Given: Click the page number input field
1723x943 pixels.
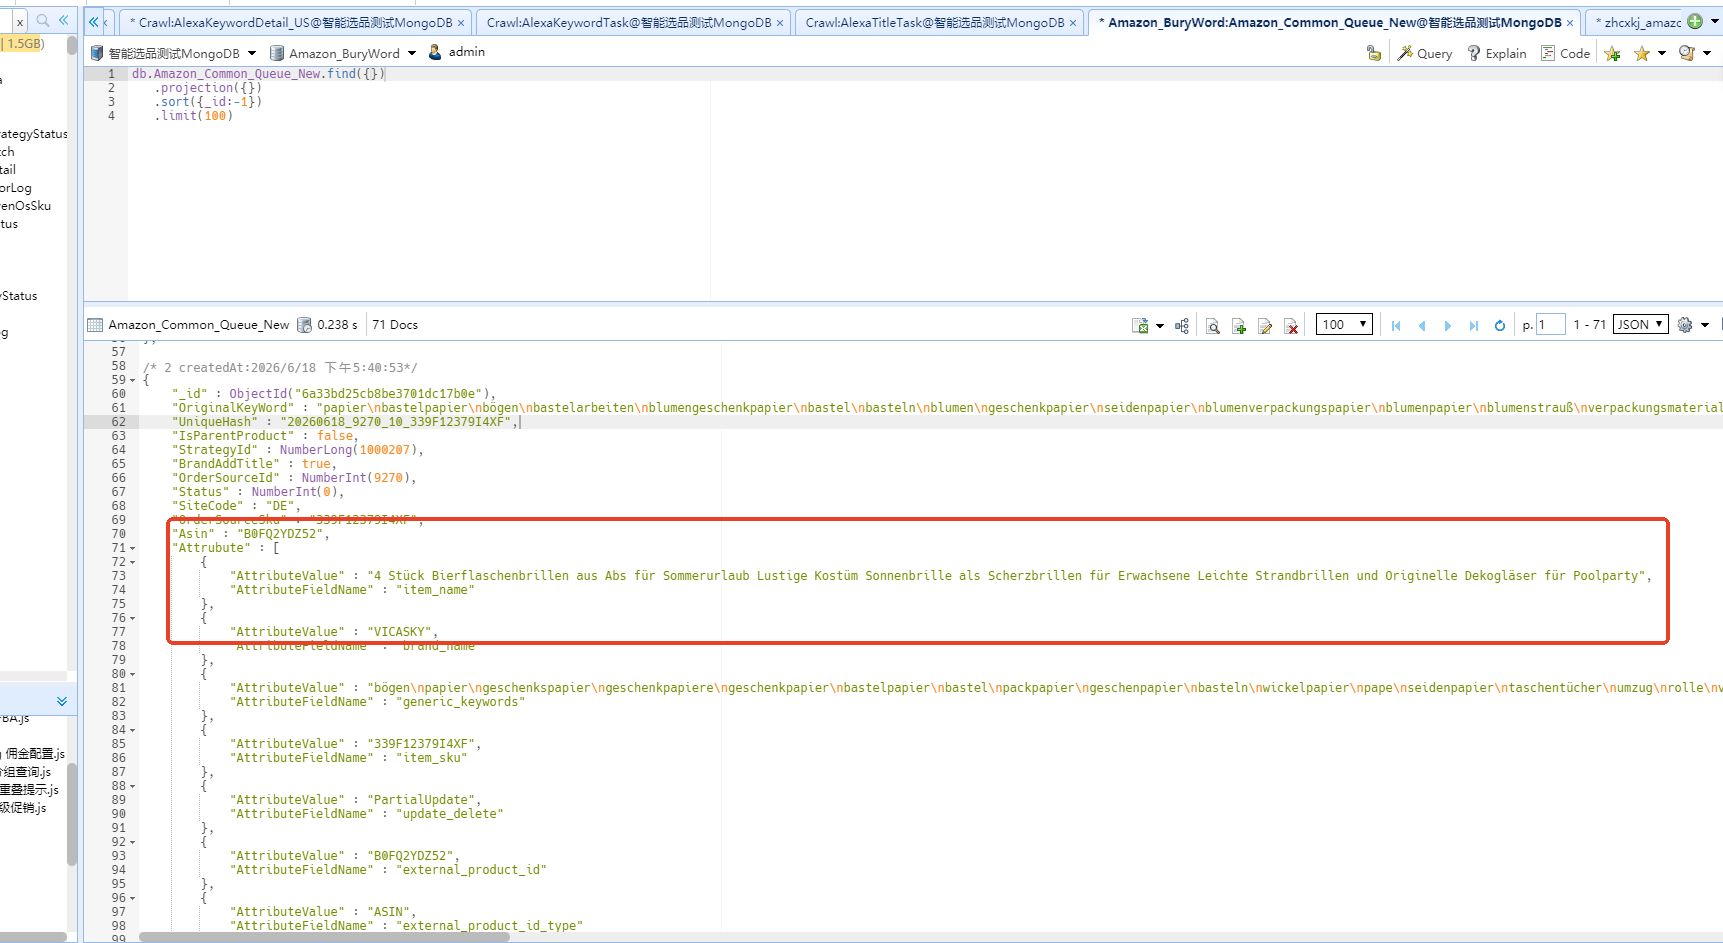Looking at the screenshot, I should 1550,324.
